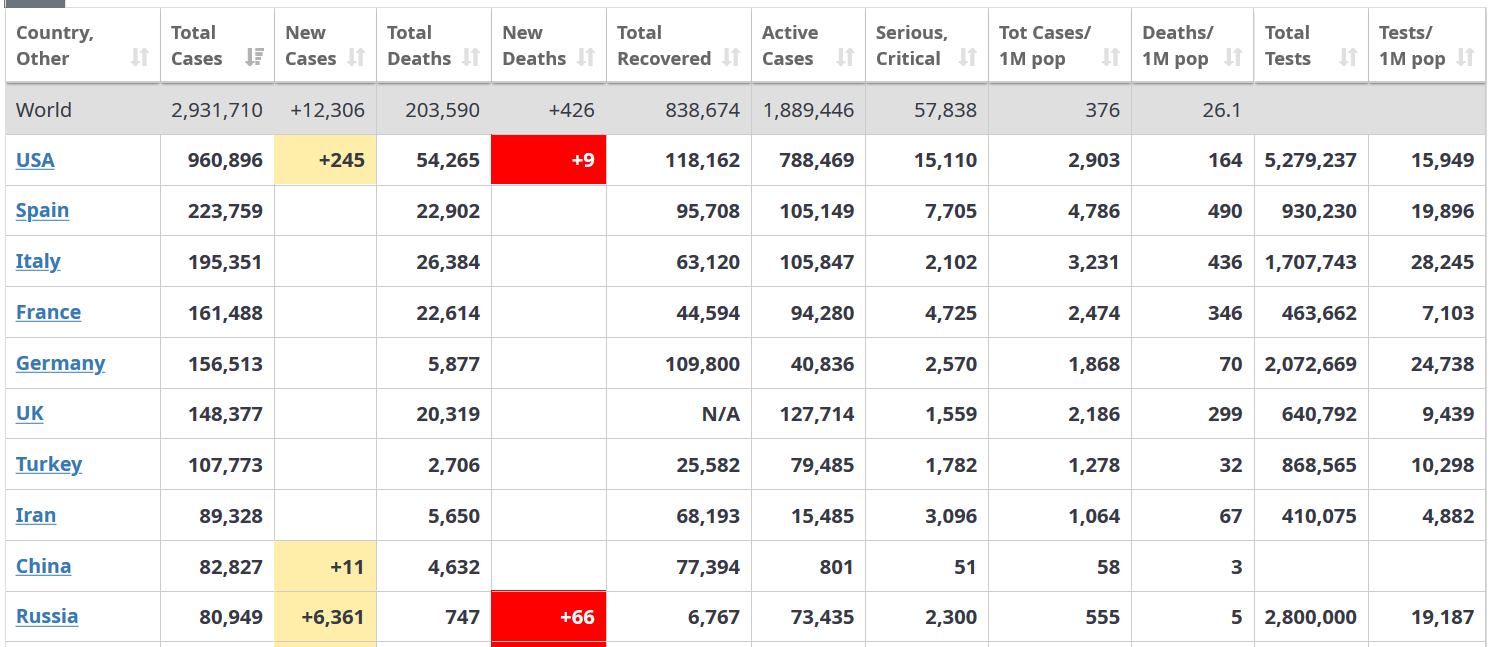The width and height of the screenshot is (1491, 647).
Task: Open the Turkey country link
Action: tap(49, 464)
